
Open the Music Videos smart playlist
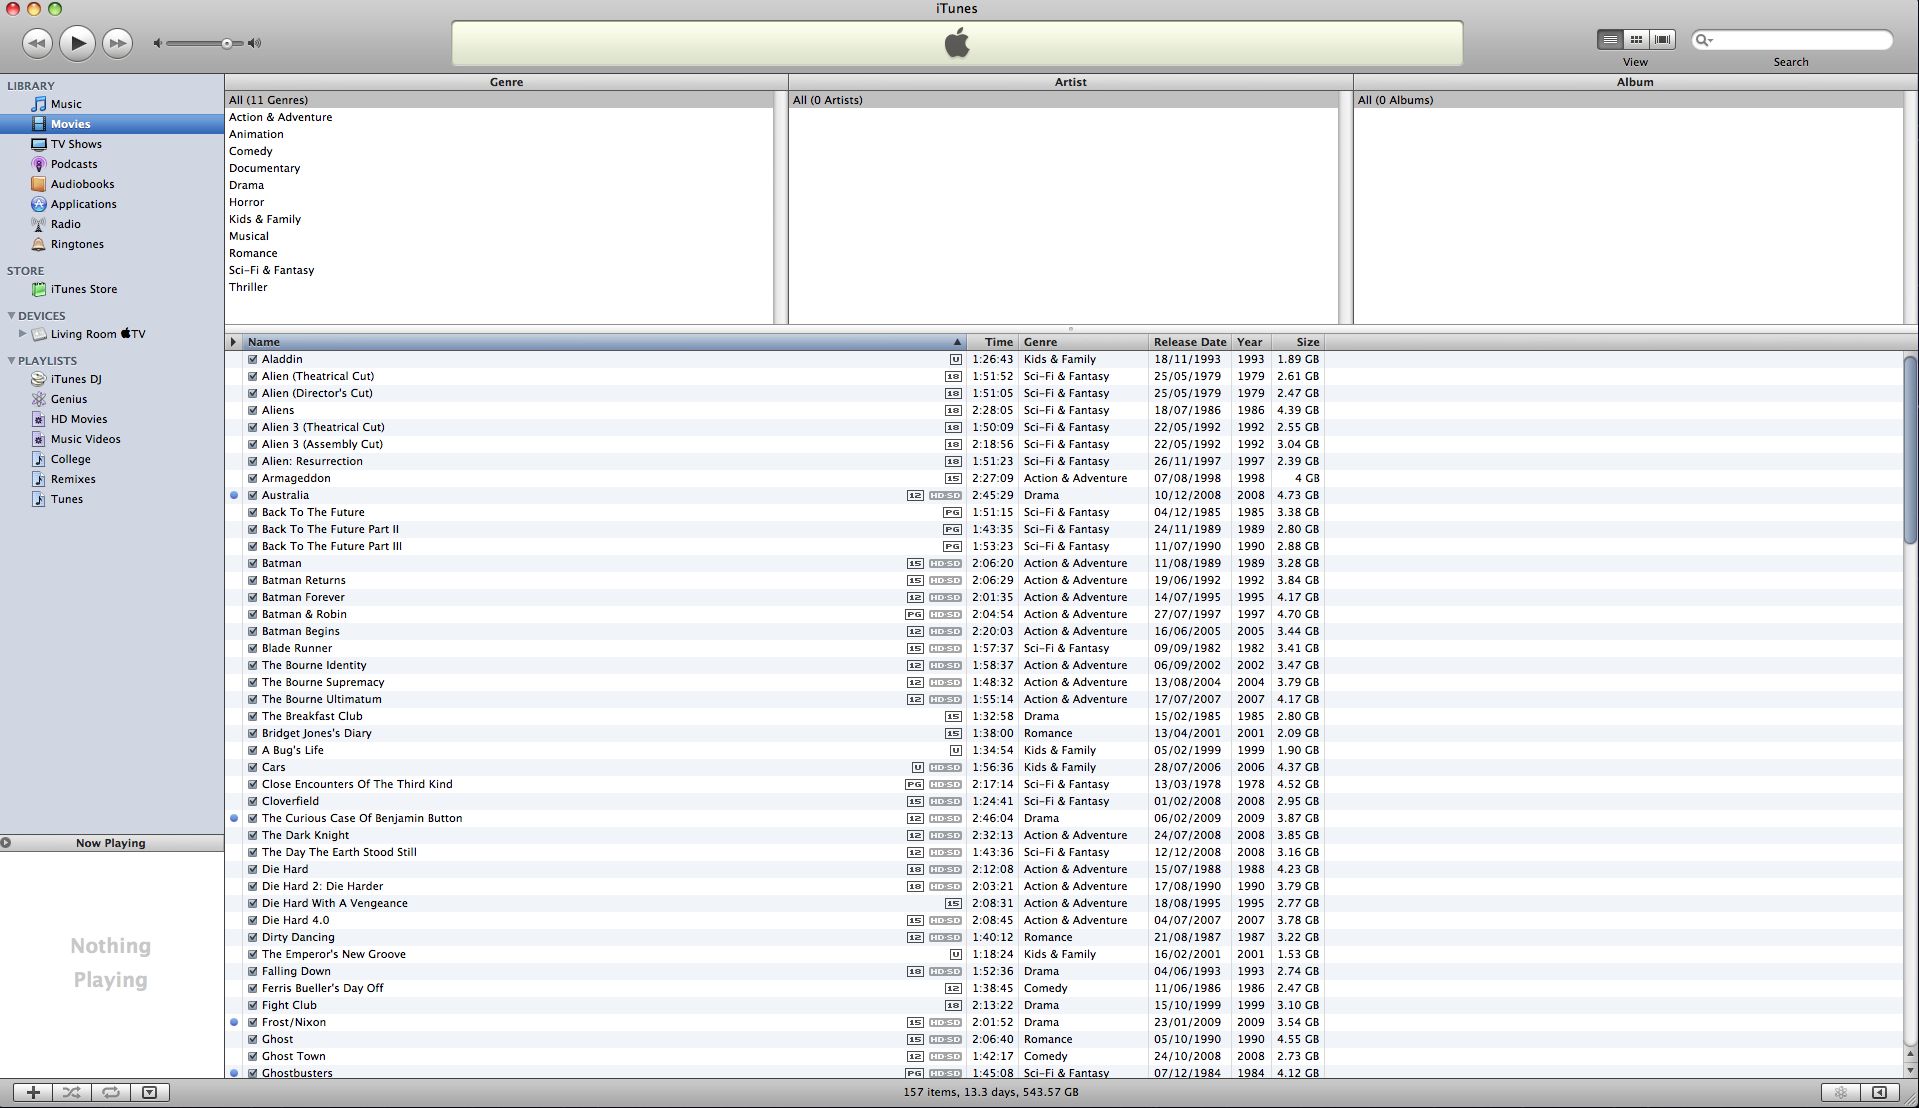[85, 439]
